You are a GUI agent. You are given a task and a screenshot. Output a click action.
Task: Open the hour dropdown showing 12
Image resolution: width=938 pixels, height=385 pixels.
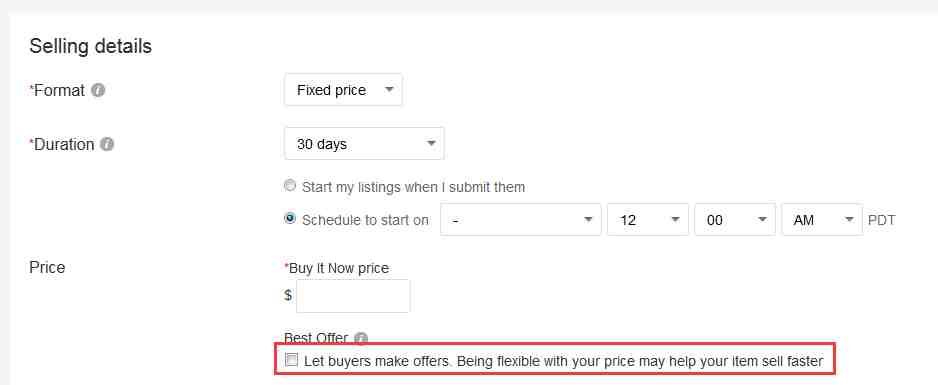coord(648,219)
